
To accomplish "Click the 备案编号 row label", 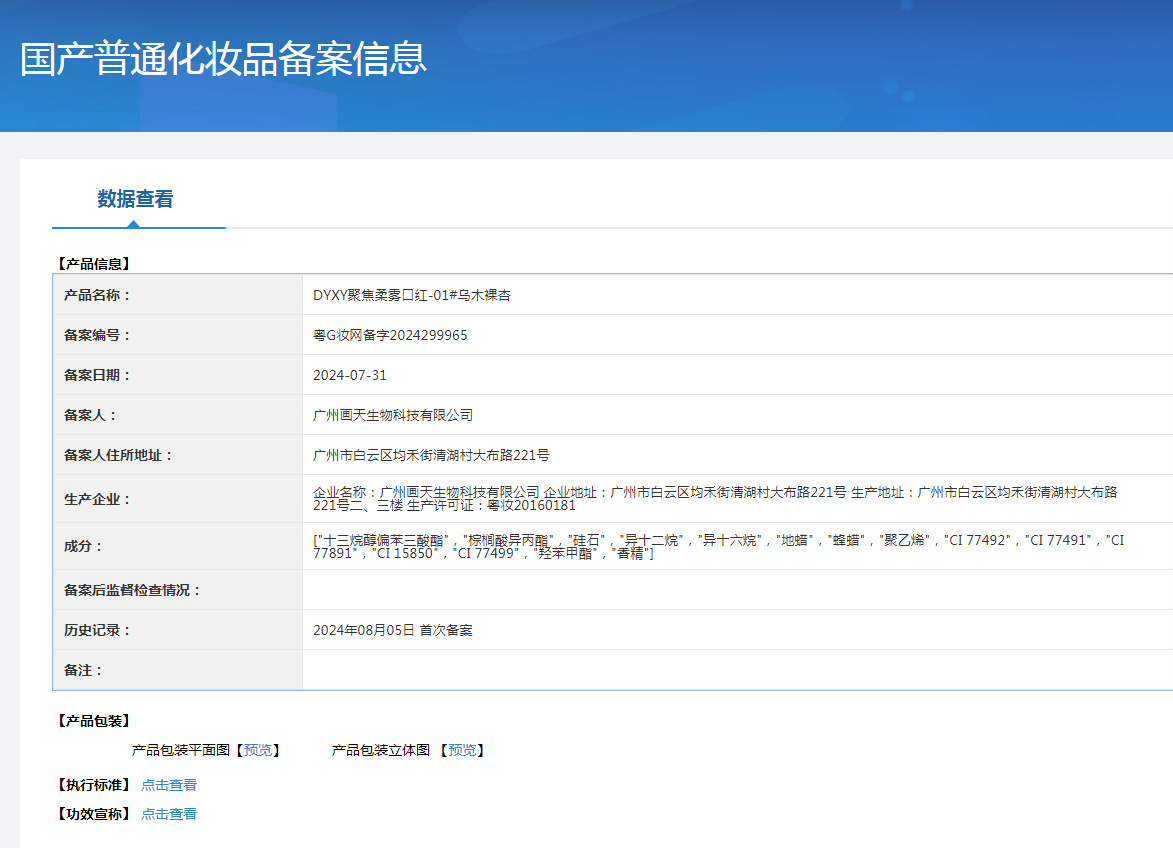I will tap(97, 335).
